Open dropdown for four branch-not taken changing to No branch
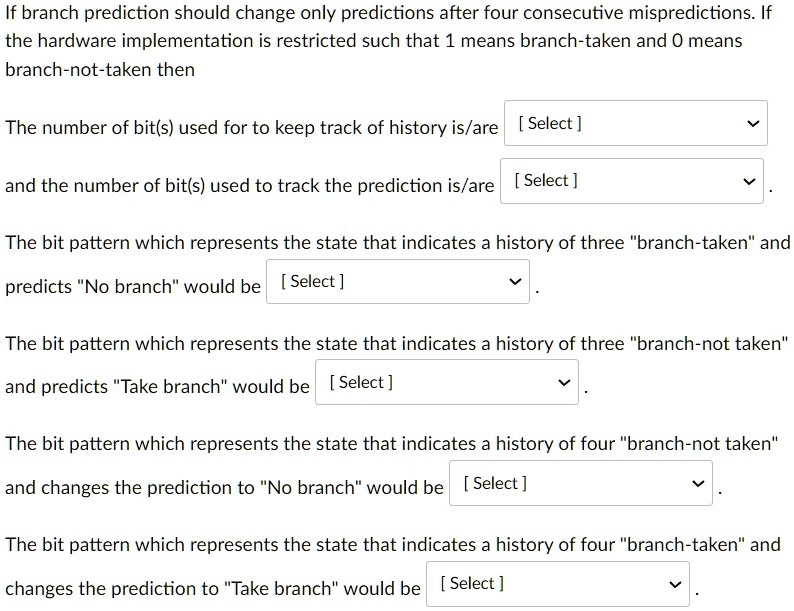 [x=581, y=483]
